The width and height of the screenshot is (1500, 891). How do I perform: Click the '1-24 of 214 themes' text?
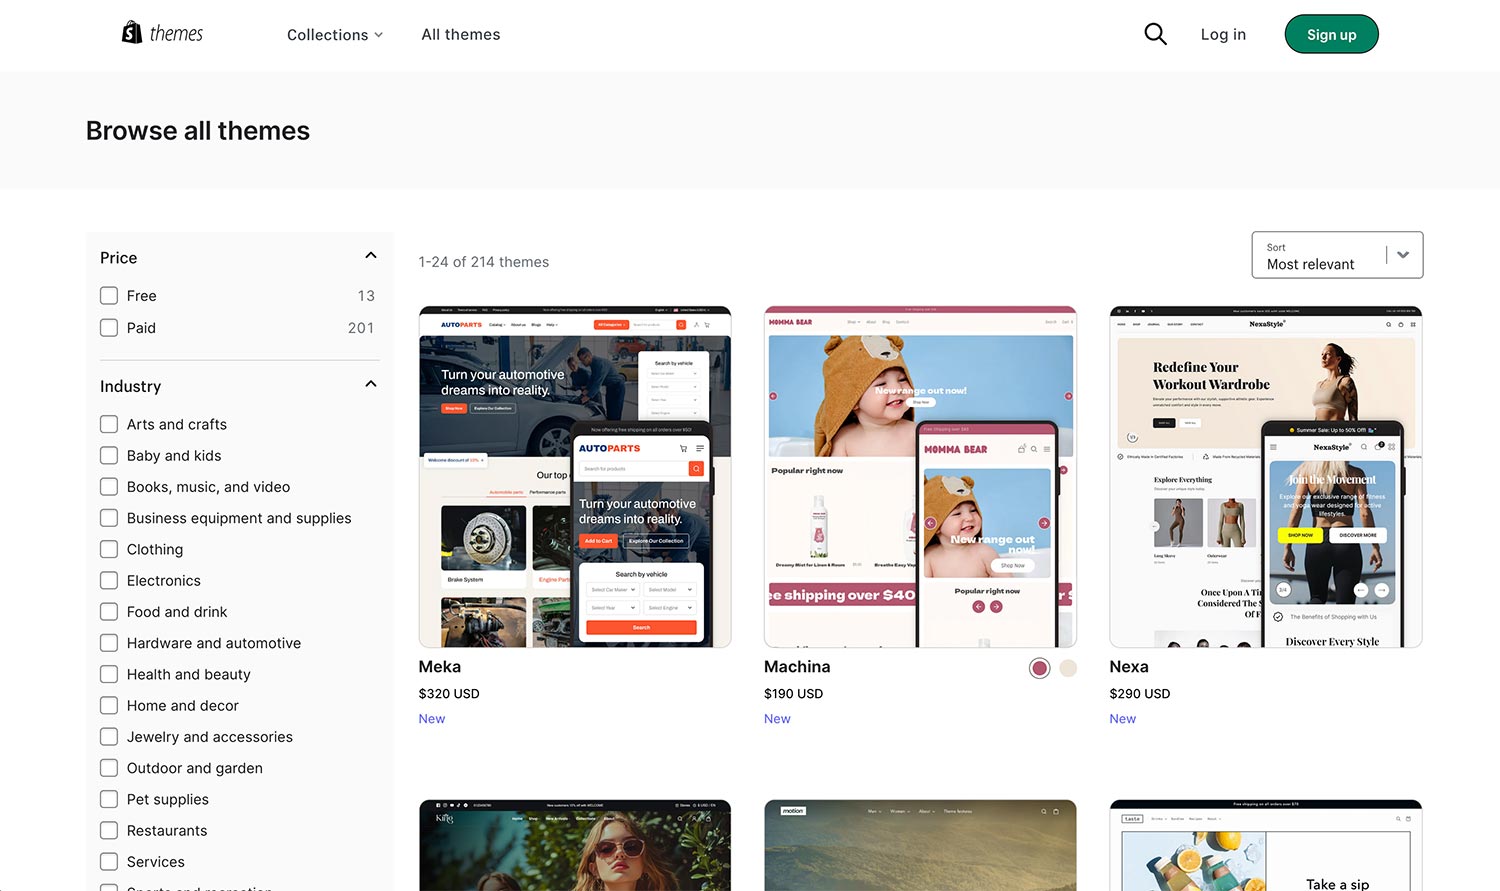484,262
